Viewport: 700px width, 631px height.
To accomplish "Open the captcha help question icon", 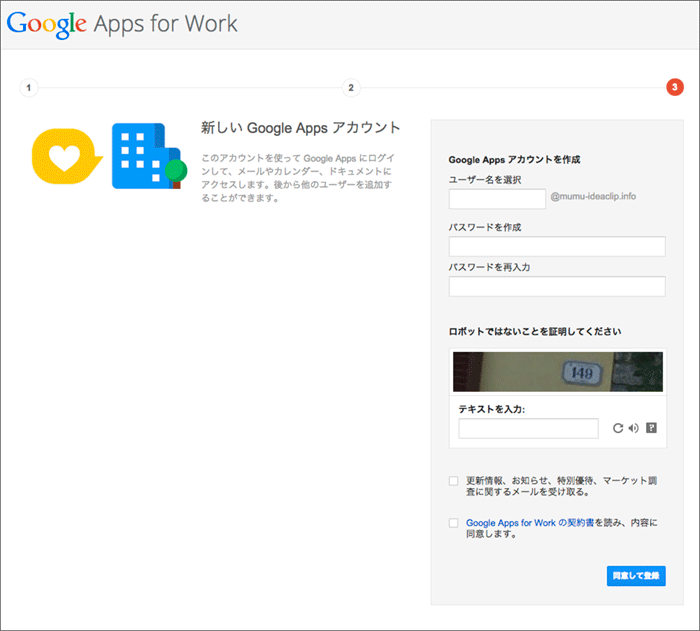I will 651,428.
